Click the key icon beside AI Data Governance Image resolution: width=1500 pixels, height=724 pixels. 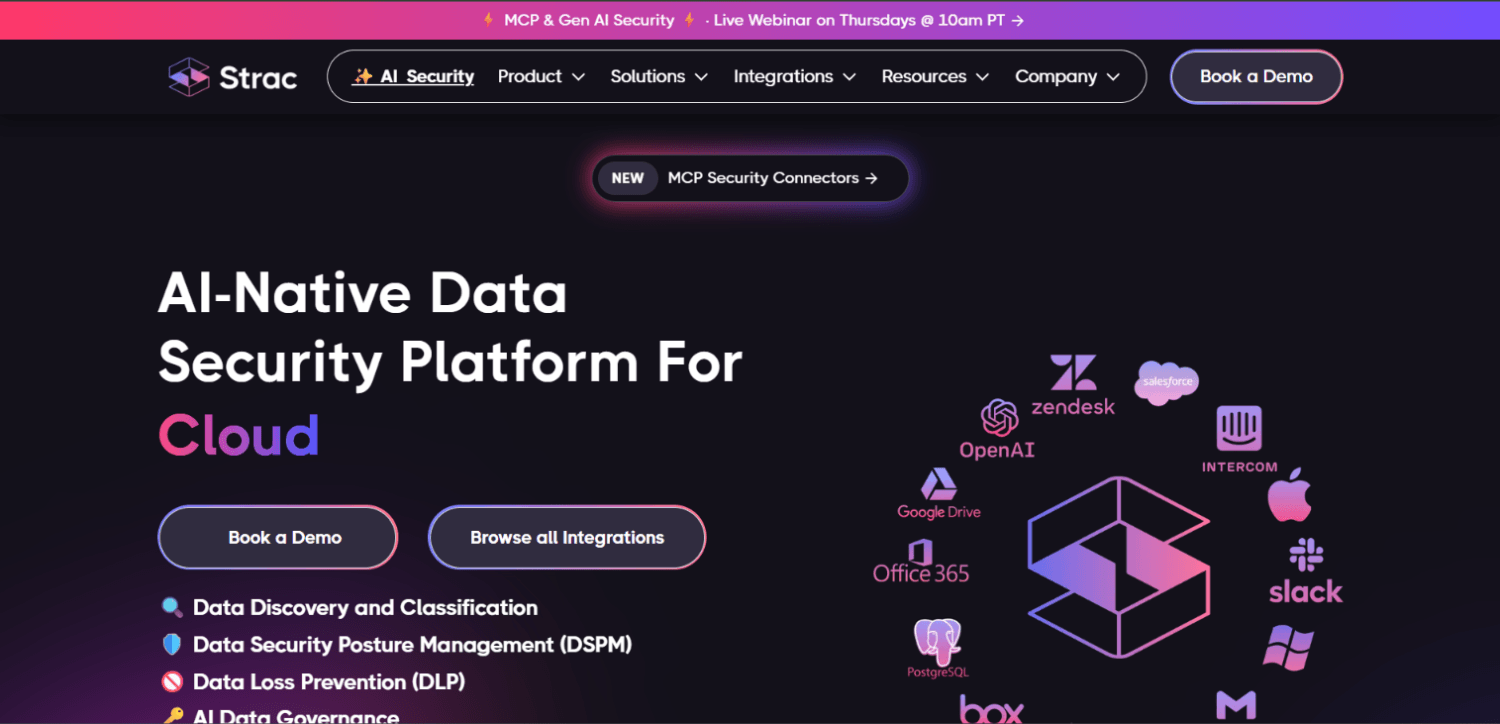coord(172,716)
